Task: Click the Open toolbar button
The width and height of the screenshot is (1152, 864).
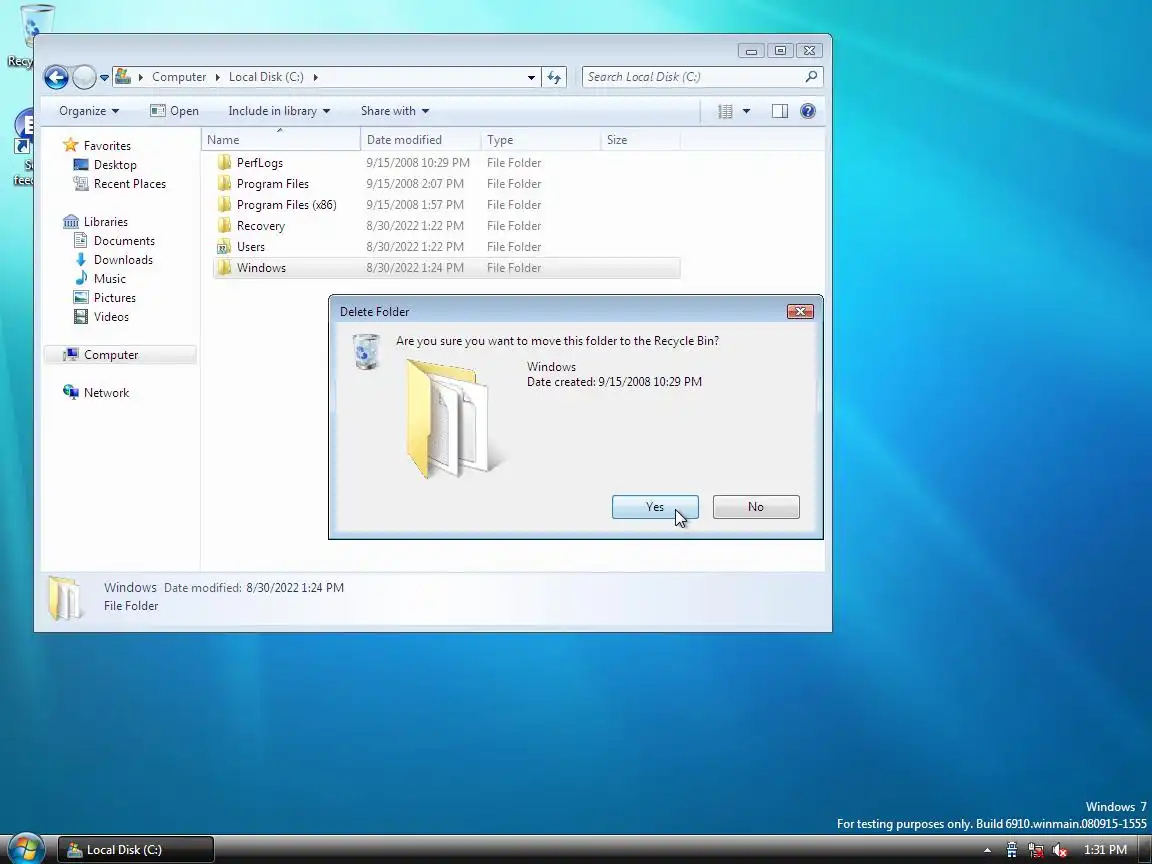Action: click(174, 111)
